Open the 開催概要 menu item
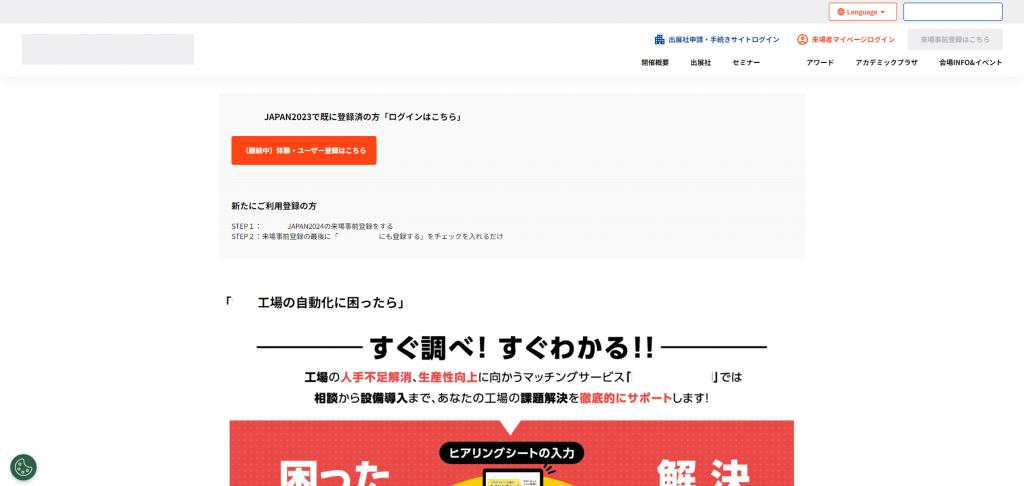 pyautogui.click(x=655, y=63)
